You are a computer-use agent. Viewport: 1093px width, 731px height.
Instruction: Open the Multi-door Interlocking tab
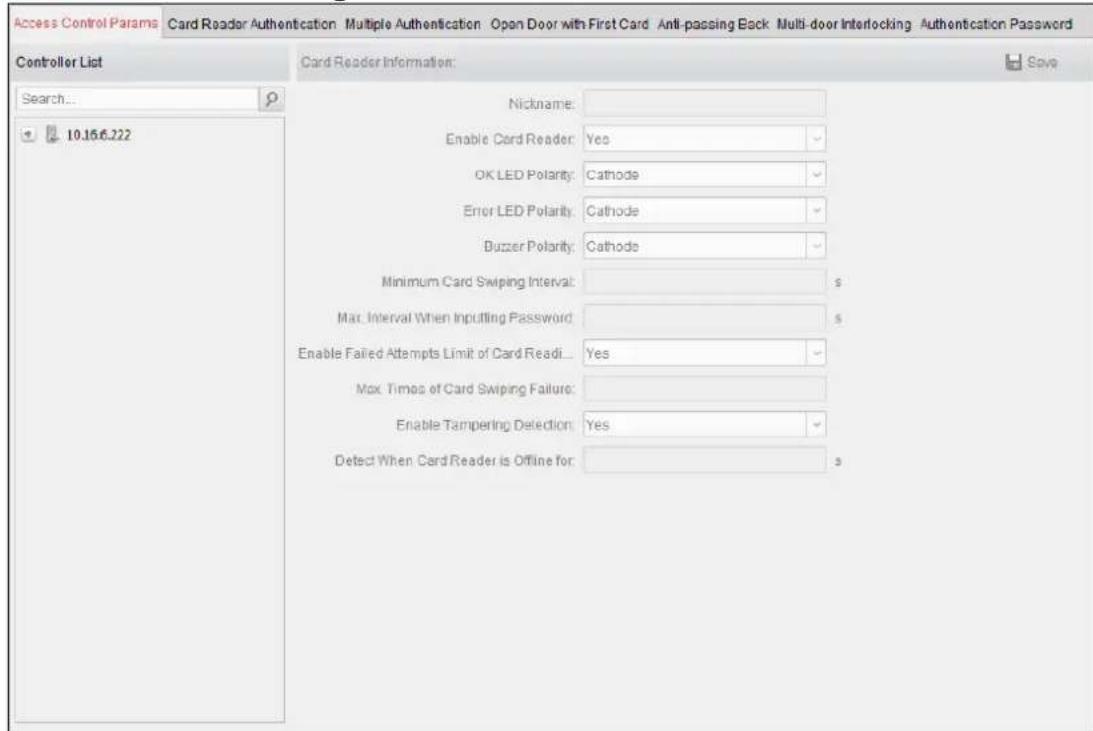pos(843,24)
